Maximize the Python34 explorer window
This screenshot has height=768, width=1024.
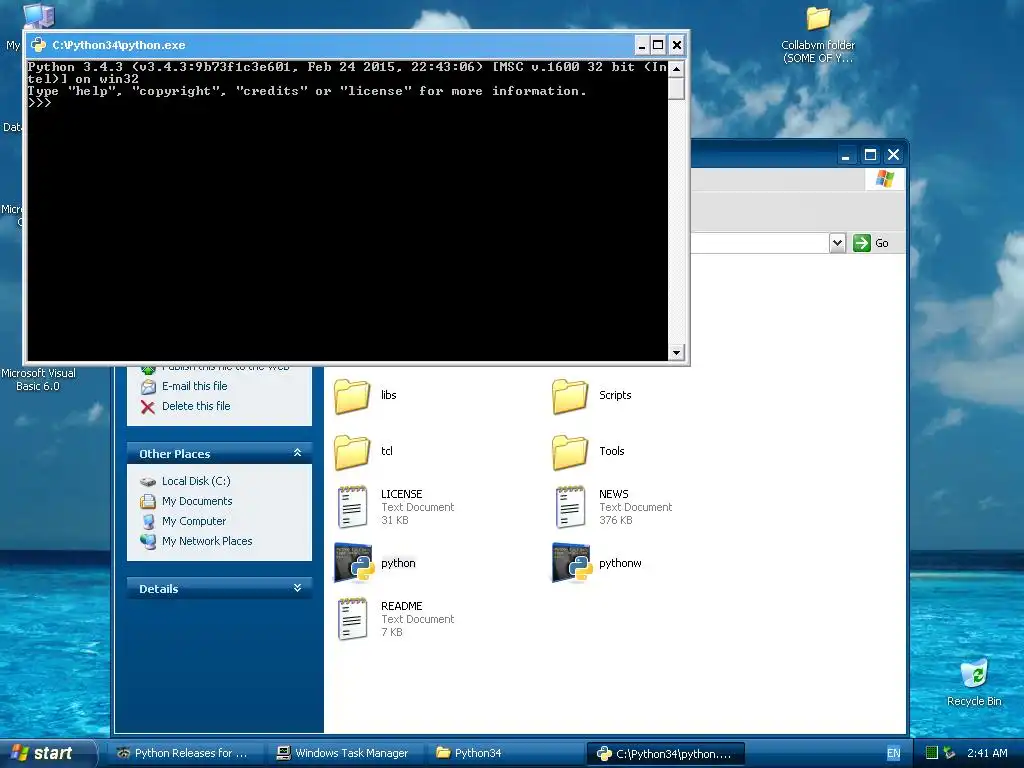(x=870, y=155)
